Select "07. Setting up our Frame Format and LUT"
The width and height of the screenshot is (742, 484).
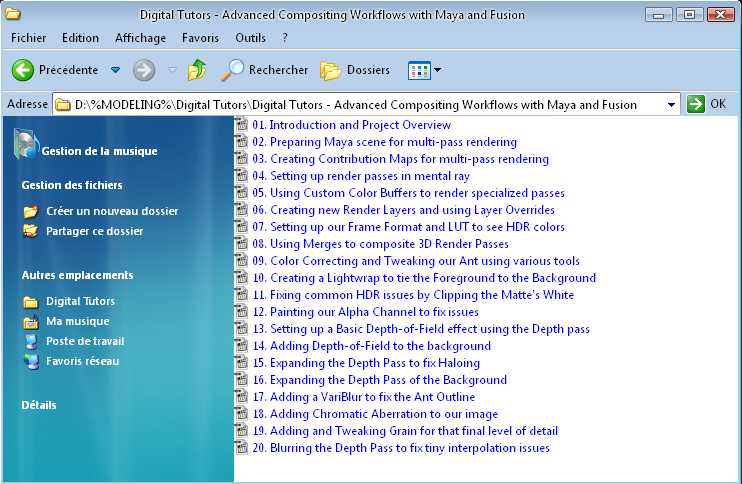point(408,227)
